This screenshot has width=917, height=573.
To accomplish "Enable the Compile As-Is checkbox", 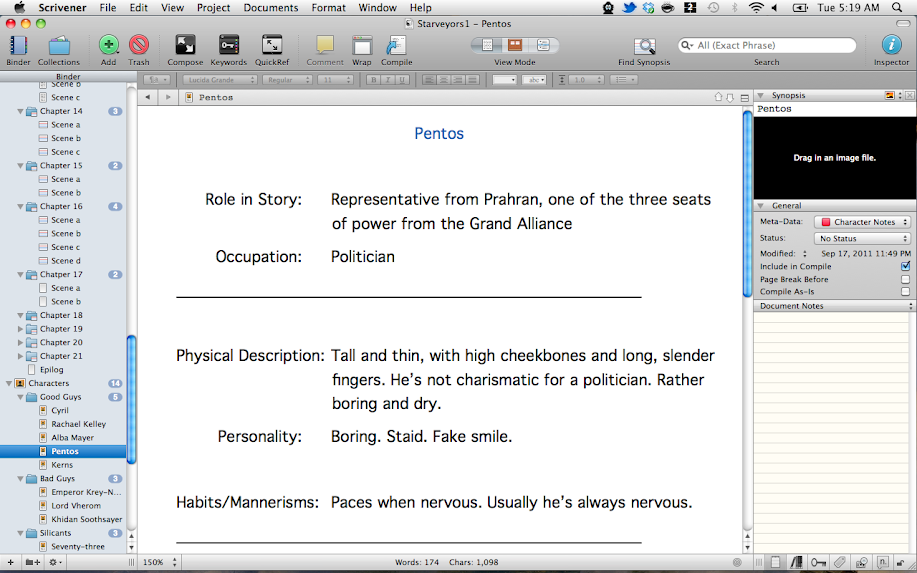I will click(905, 292).
